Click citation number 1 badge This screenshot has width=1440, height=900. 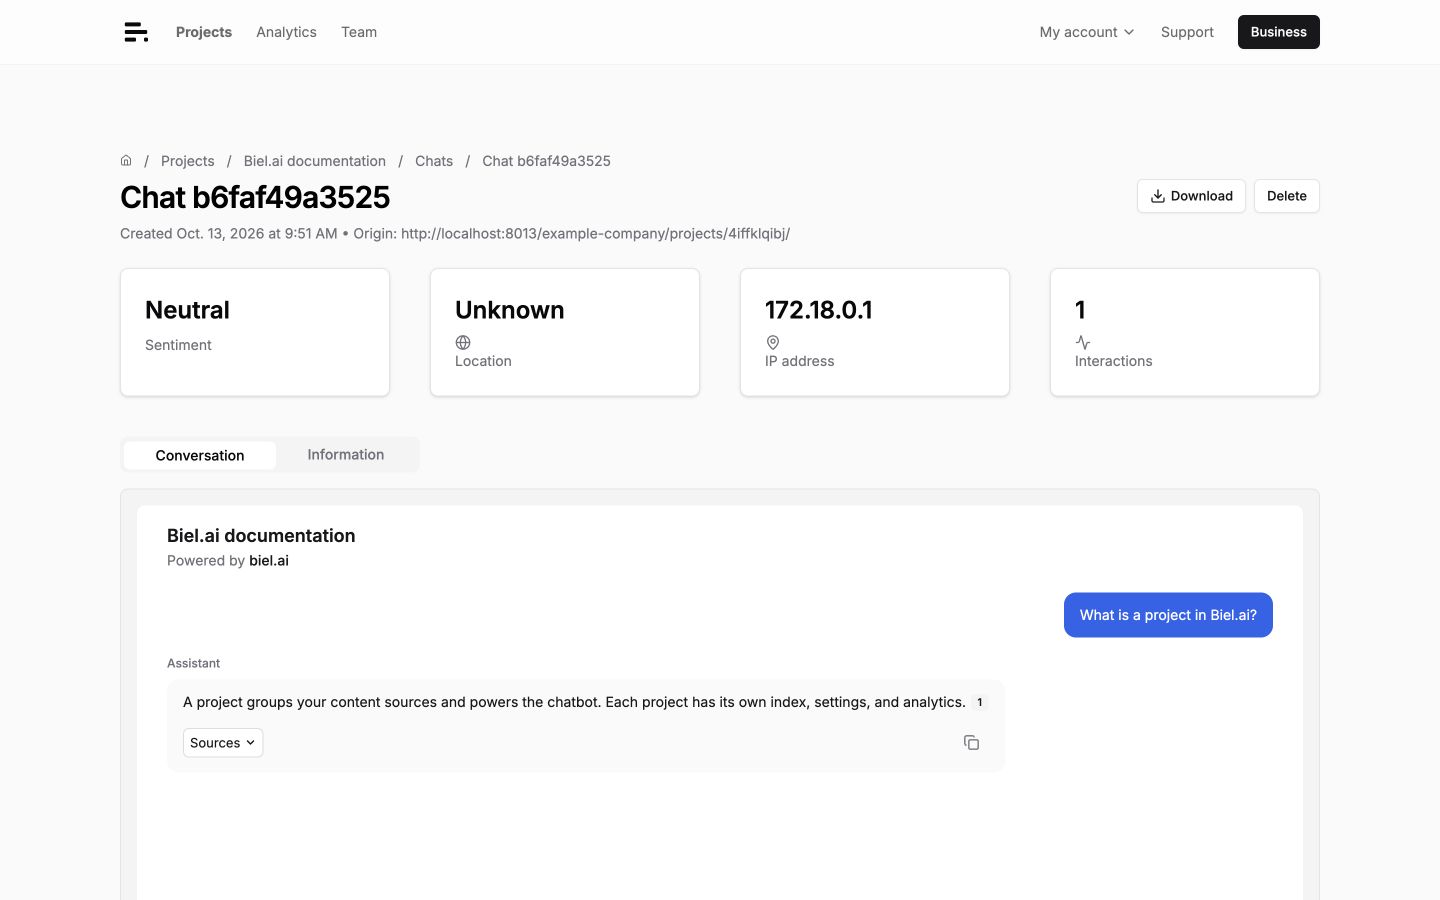click(x=979, y=702)
